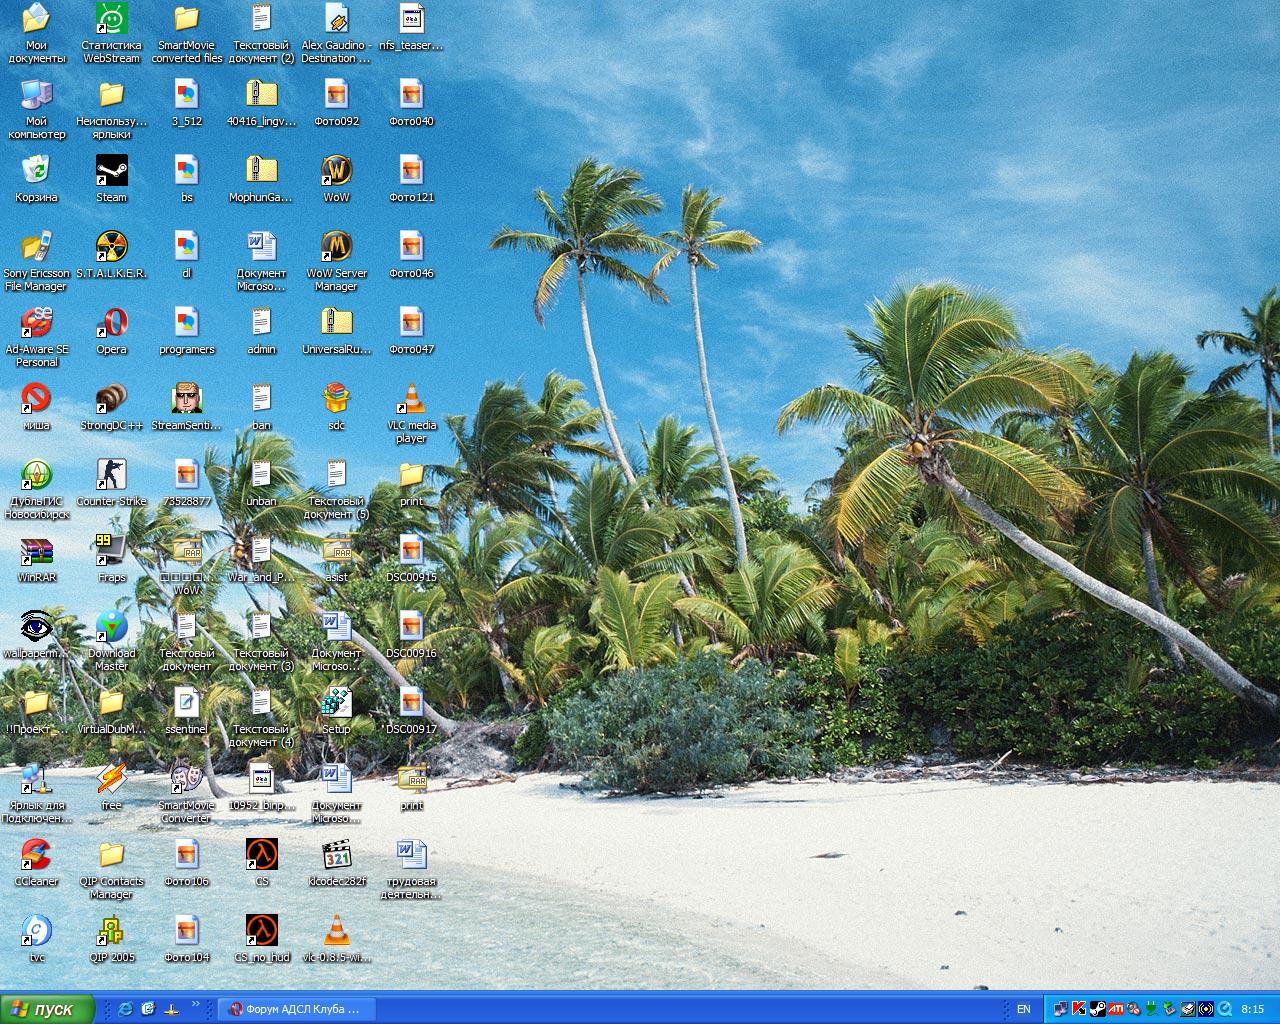
Task: Click the system clock showing 8:15
Action: coord(1252,1009)
